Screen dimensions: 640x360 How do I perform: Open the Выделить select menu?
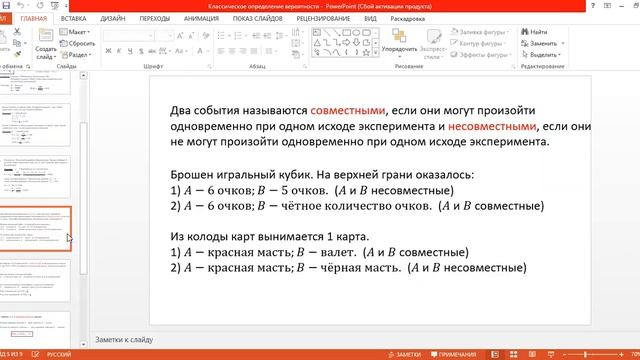pos(542,55)
